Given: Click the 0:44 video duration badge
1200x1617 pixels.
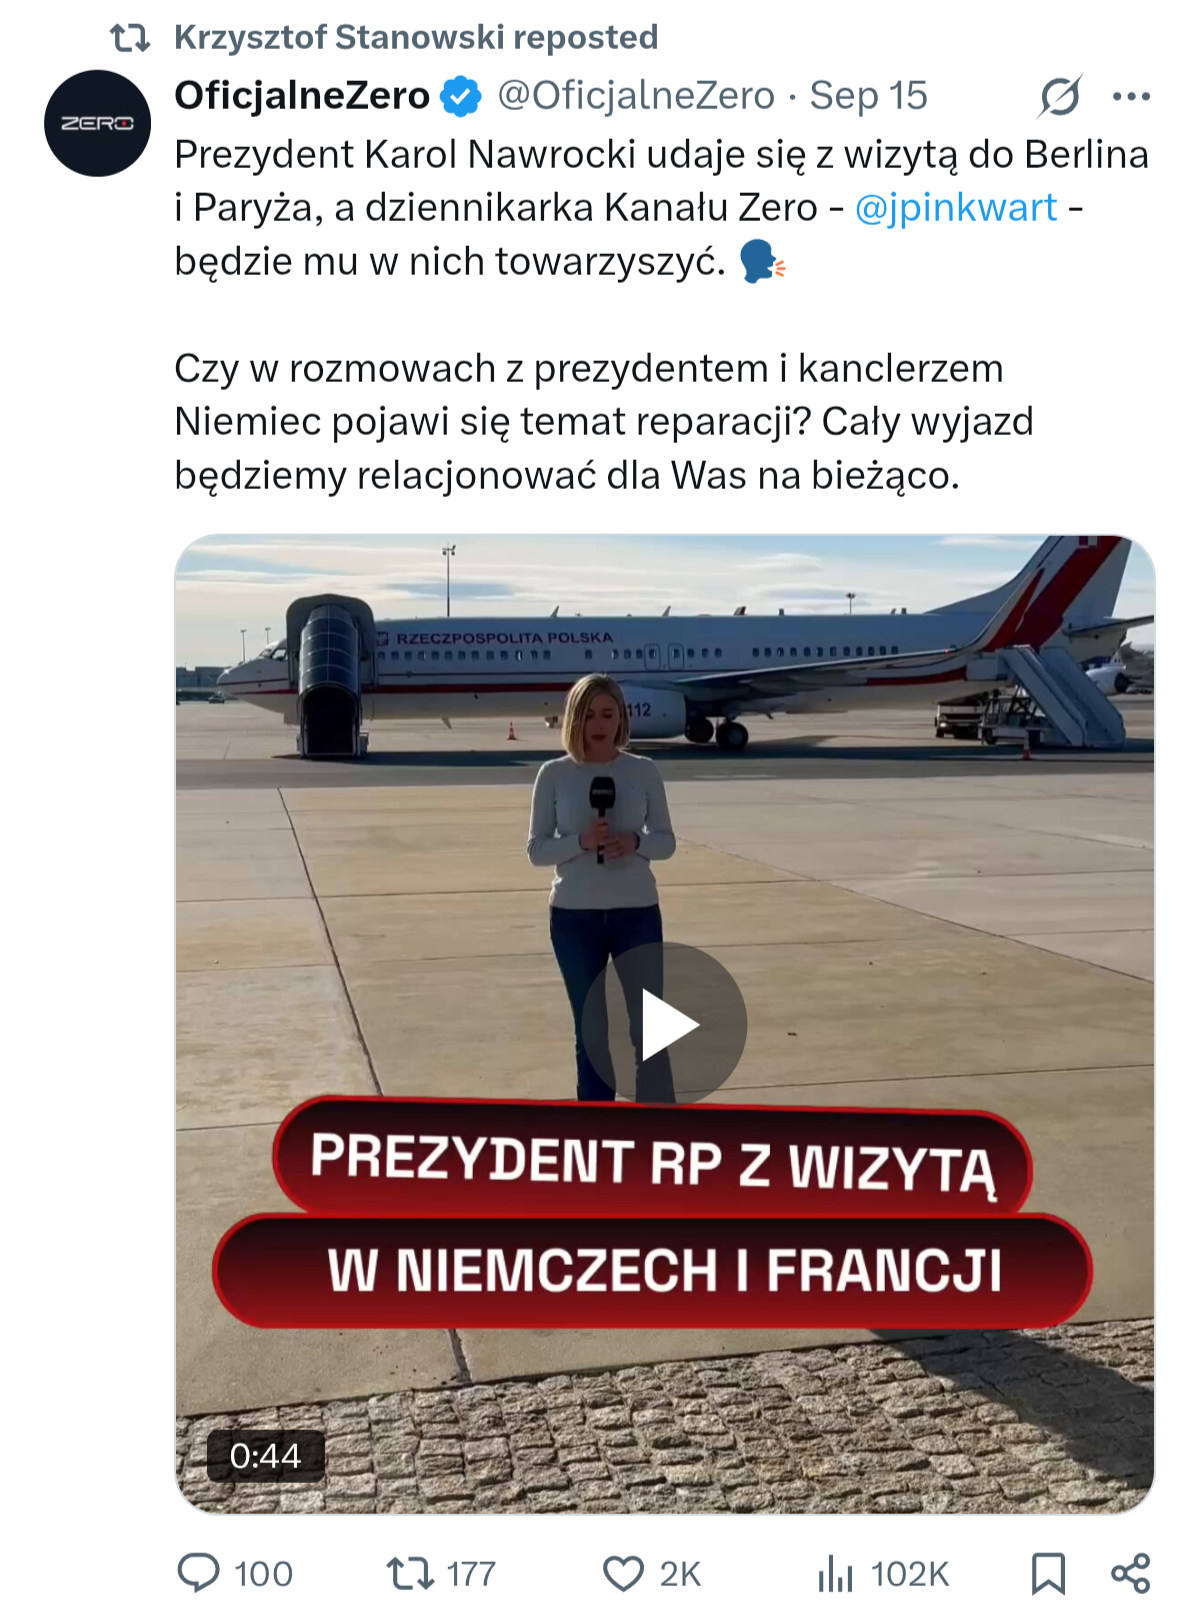Looking at the screenshot, I should [265, 1456].
